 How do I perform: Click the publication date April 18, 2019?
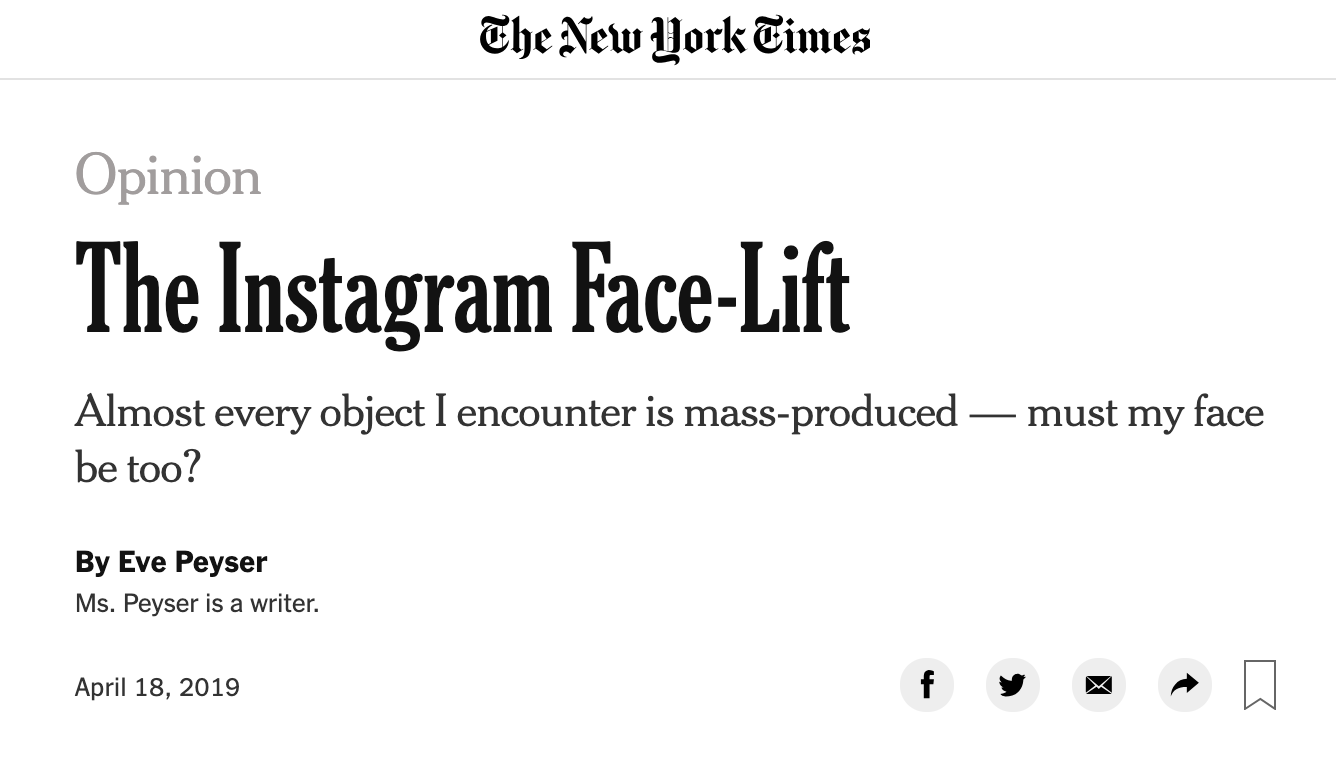click(x=157, y=688)
